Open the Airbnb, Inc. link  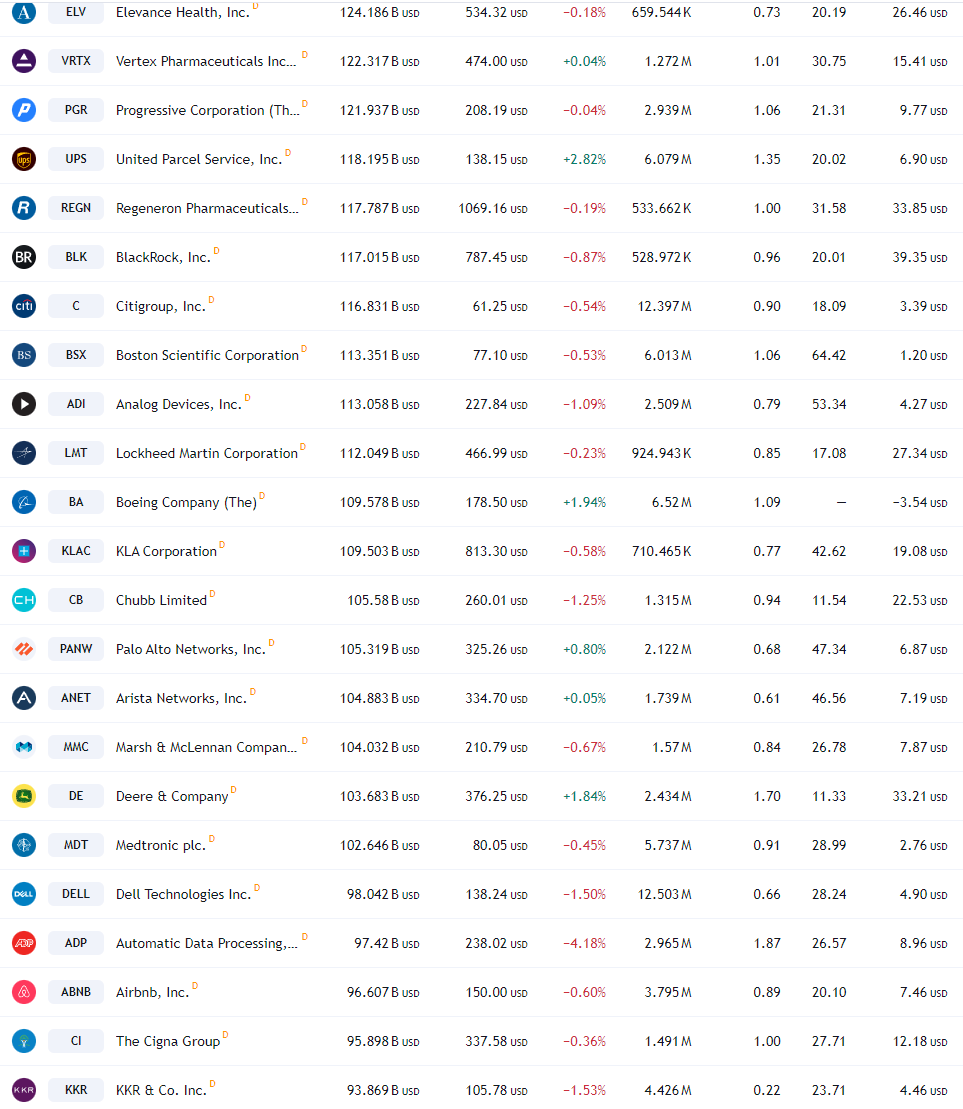[x=152, y=992]
